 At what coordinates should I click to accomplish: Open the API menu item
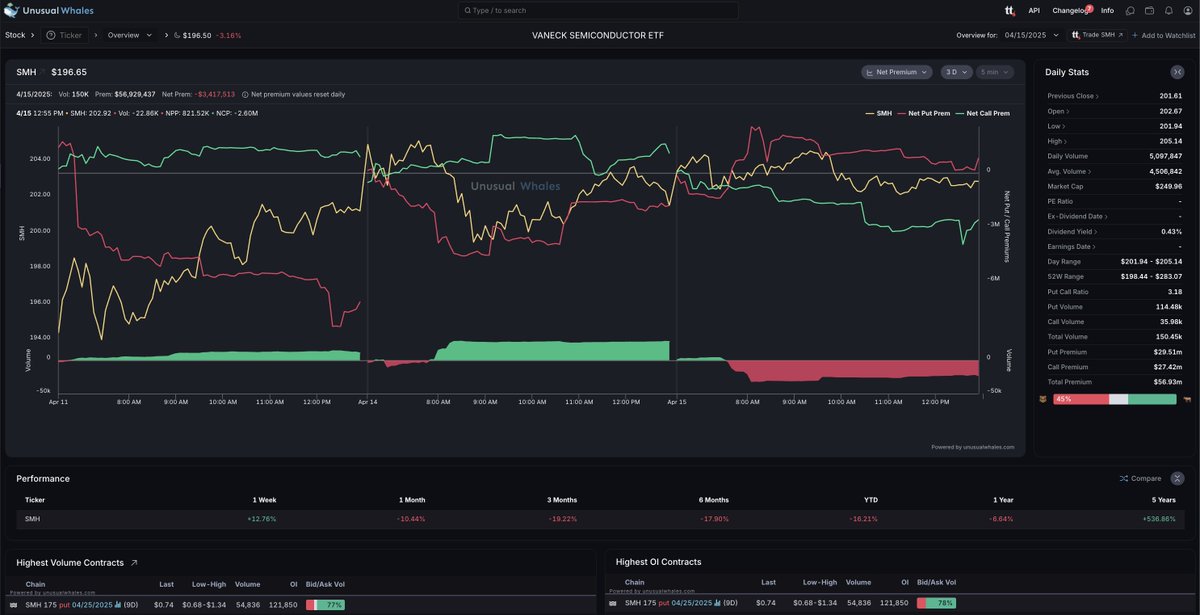[x=1034, y=10]
